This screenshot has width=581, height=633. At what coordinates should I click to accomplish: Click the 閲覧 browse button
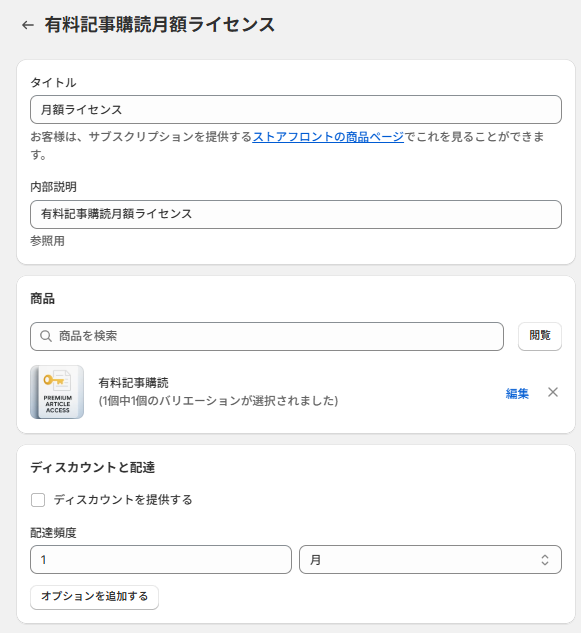(540, 336)
